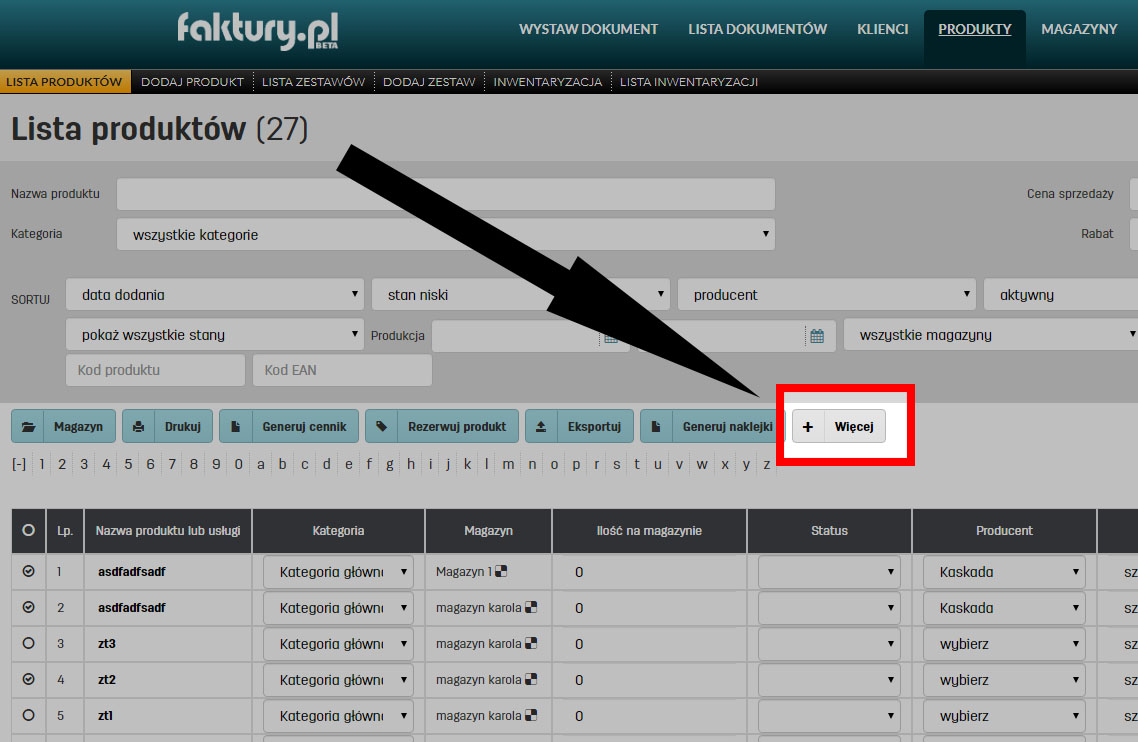1138x742 pixels.
Task: Open the Klienci top menu
Action: coord(882,29)
